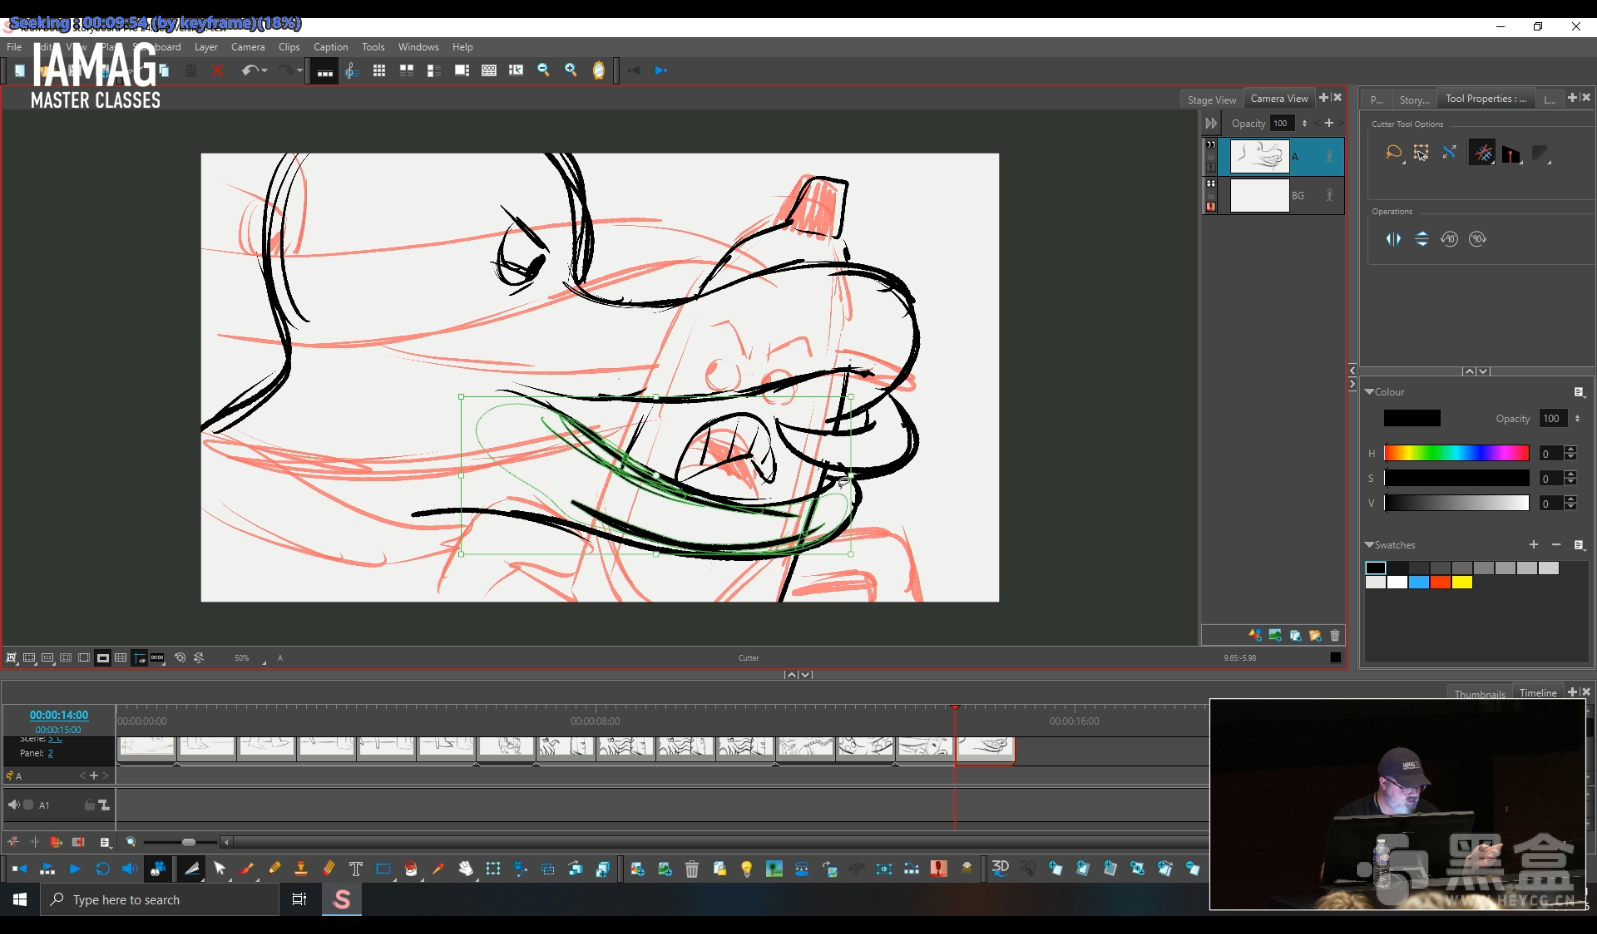This screenshot has height=934, width=1597.
Task: Toggle visibility eyes of BG layer
Action: click(1210, 184)
